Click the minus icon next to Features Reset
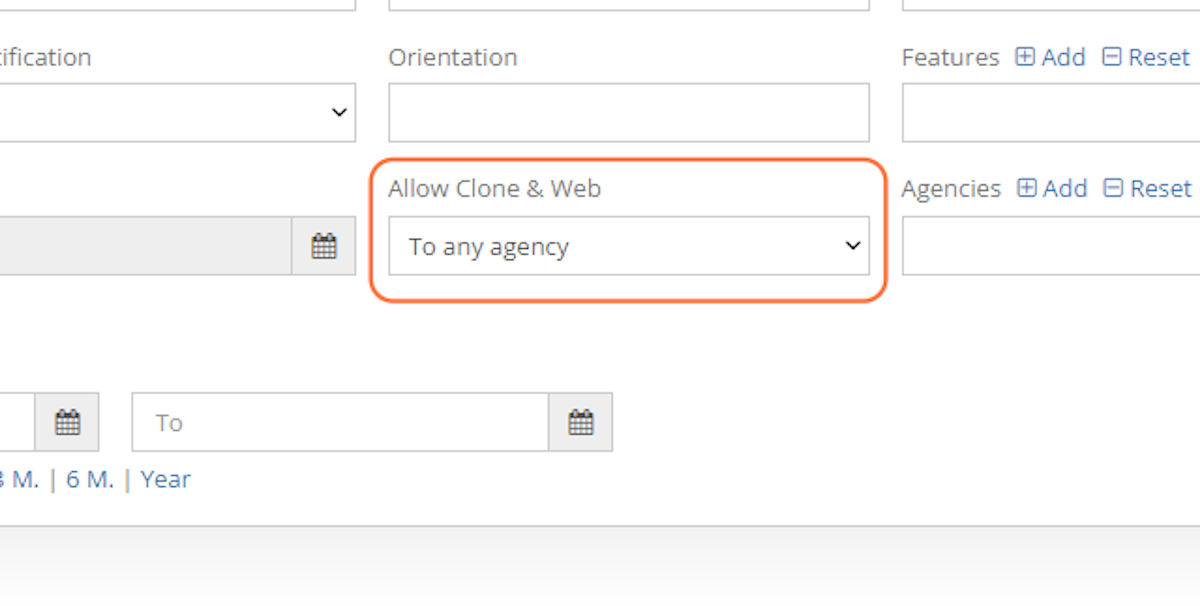This screenshot has height=606, width=1200. [x=1112, y=57]
